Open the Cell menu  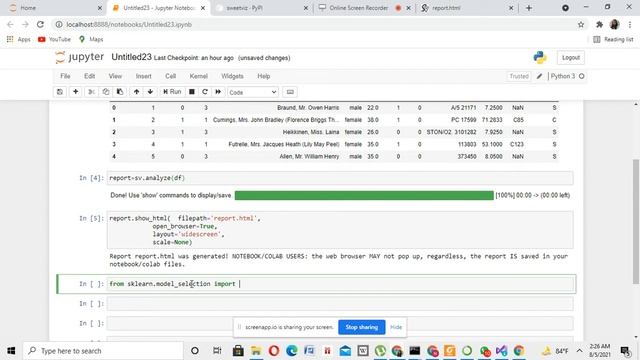coord(171,76)
